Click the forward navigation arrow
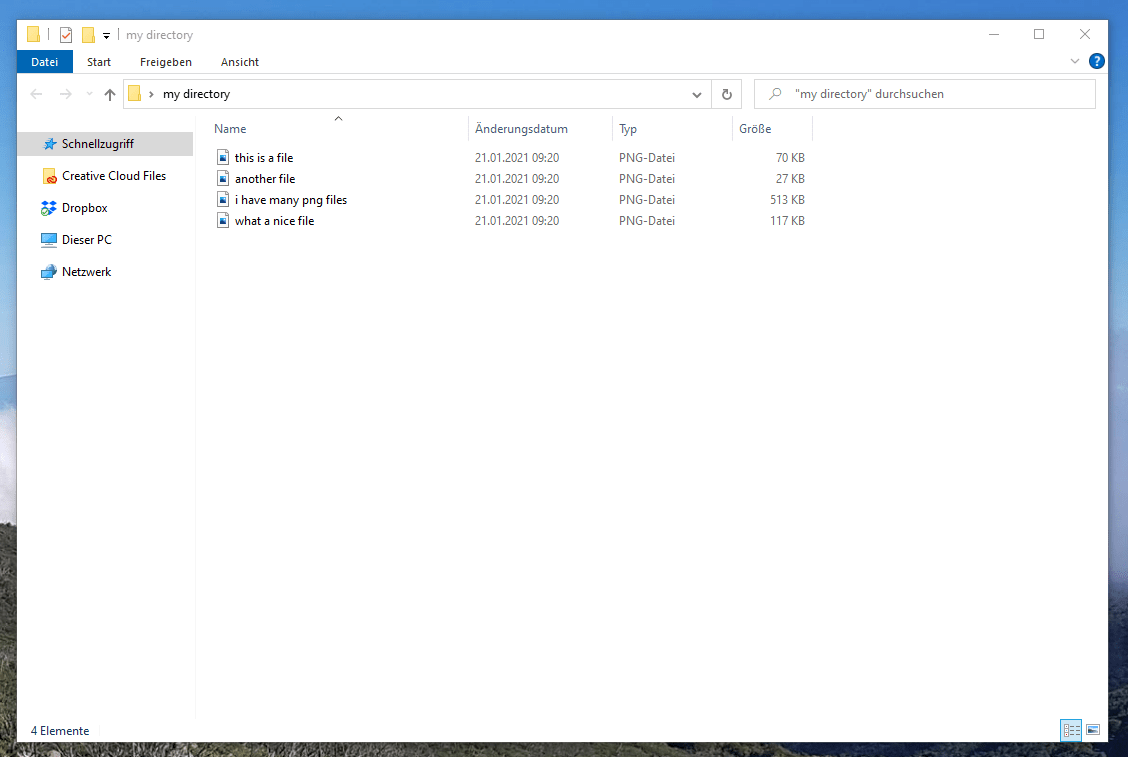The image size is (1128, 757). click(x=65, y=94)
